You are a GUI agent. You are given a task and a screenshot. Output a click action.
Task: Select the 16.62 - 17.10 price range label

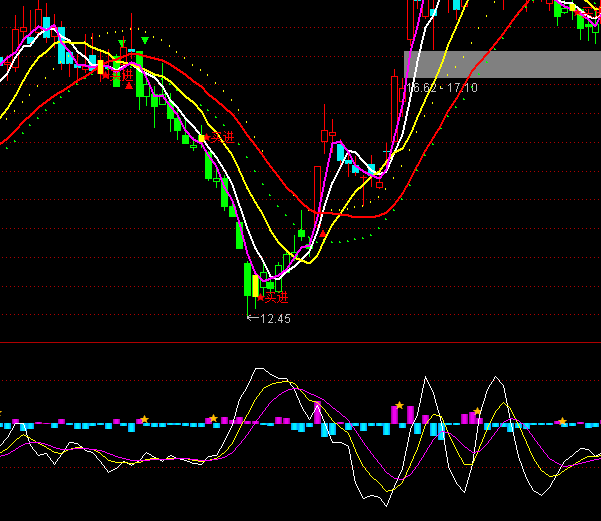(443, 88)
